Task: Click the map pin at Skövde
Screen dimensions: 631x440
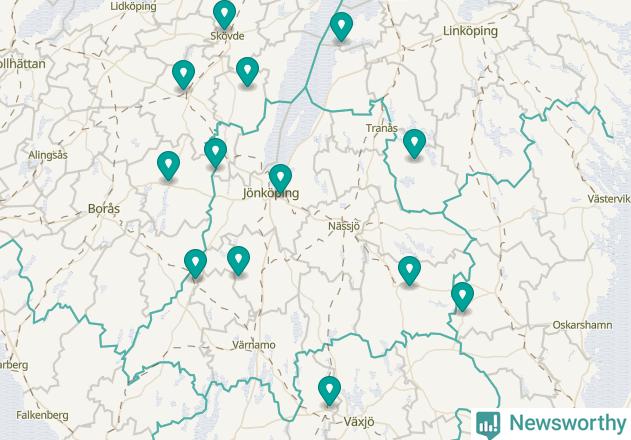Action: [225, 14]
